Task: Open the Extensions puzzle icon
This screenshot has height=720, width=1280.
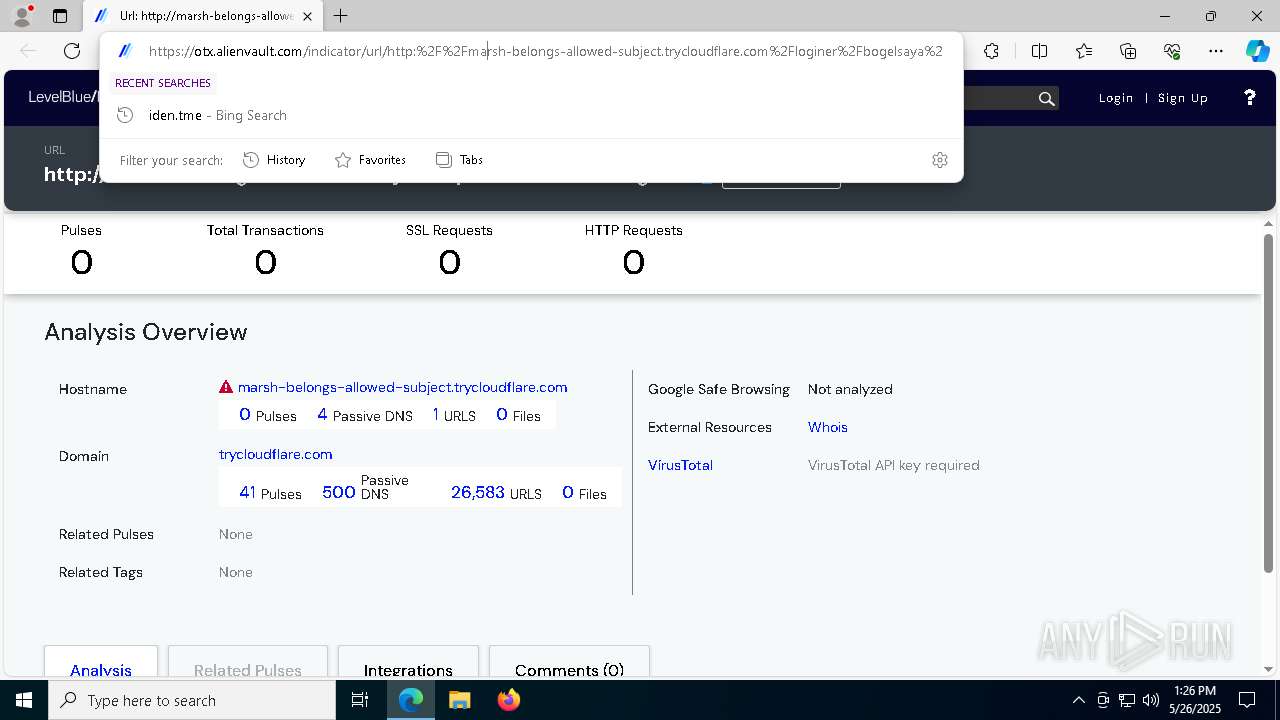Action: [991, 51]
